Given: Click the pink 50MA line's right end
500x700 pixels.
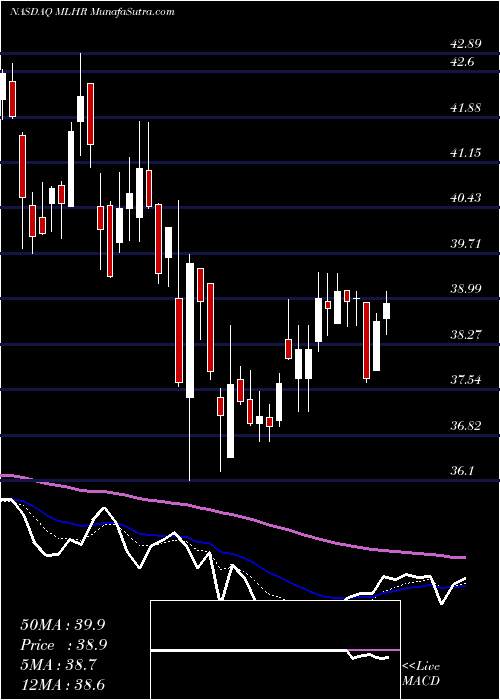Looking at the screenshot, I should point(462,558).
